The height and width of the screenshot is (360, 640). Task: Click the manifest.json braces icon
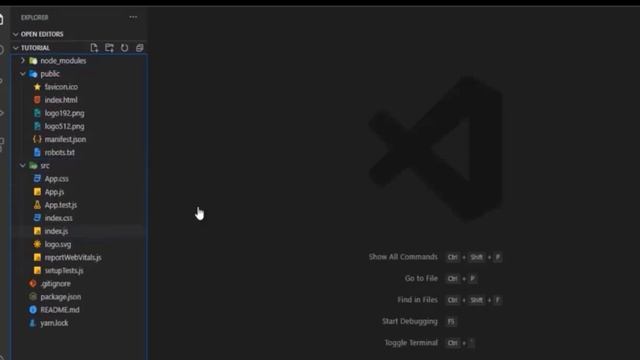pyautogui.click(x=37, y=139)
